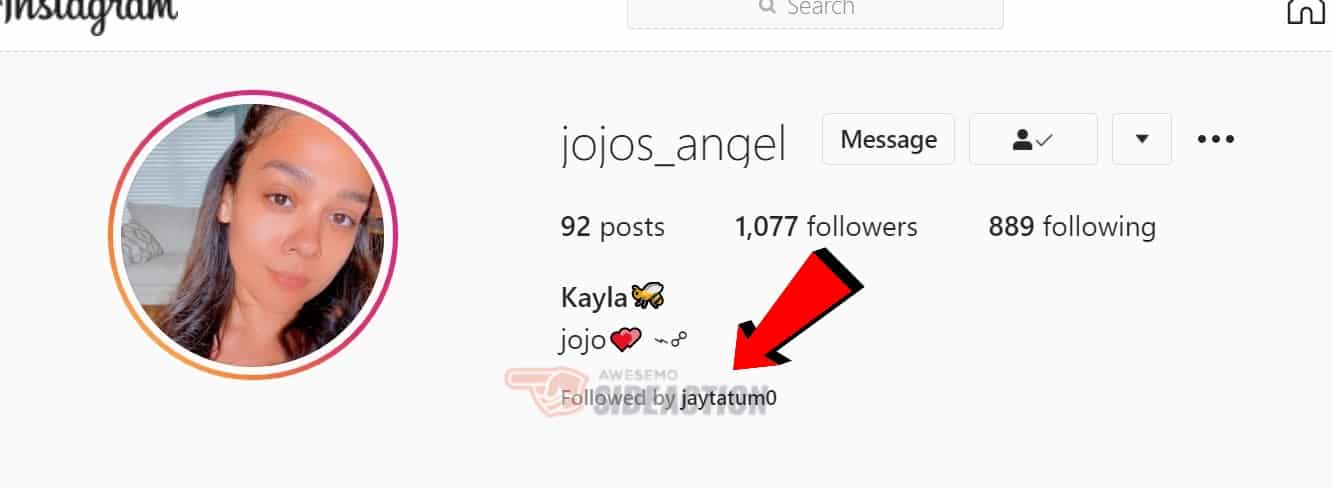Open the 889 following list
1332x488 pixels.
click(x=1072, y=227)
